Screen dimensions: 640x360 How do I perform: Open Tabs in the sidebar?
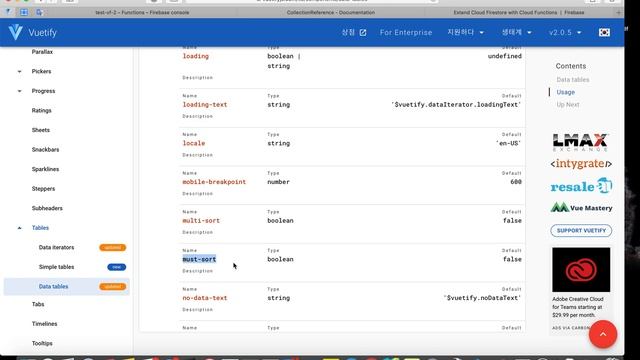38,304
